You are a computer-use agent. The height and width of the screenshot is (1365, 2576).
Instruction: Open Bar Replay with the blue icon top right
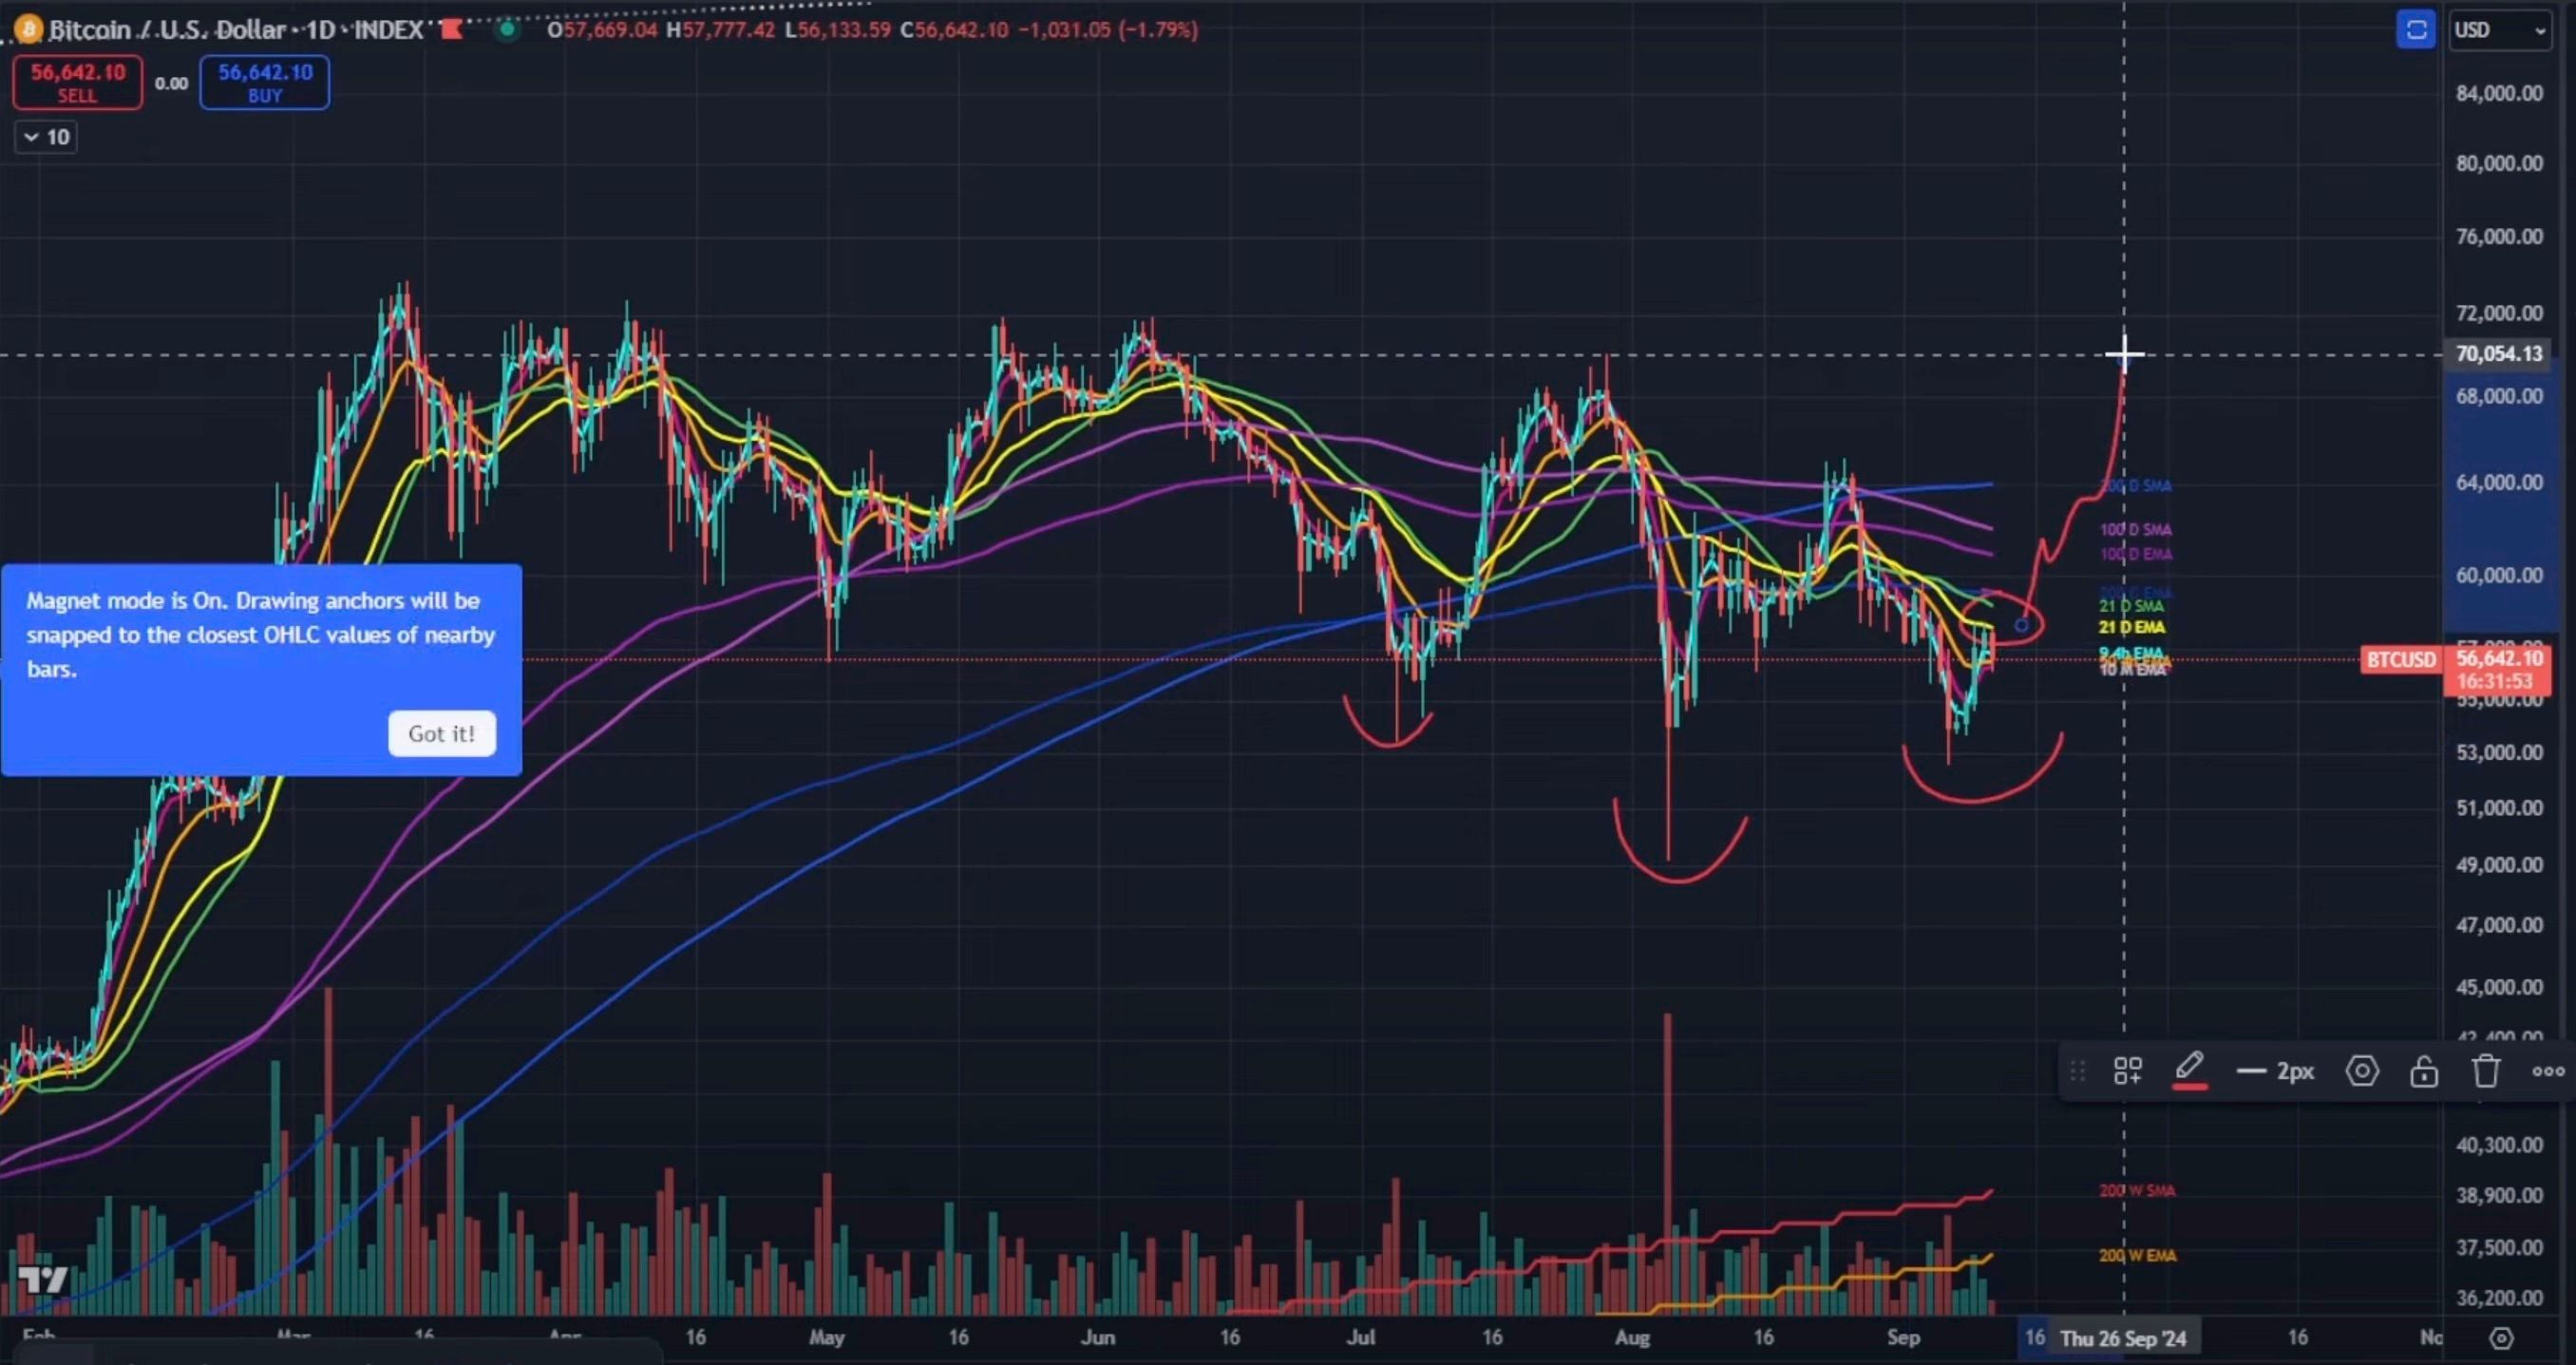coord(2416,30)
